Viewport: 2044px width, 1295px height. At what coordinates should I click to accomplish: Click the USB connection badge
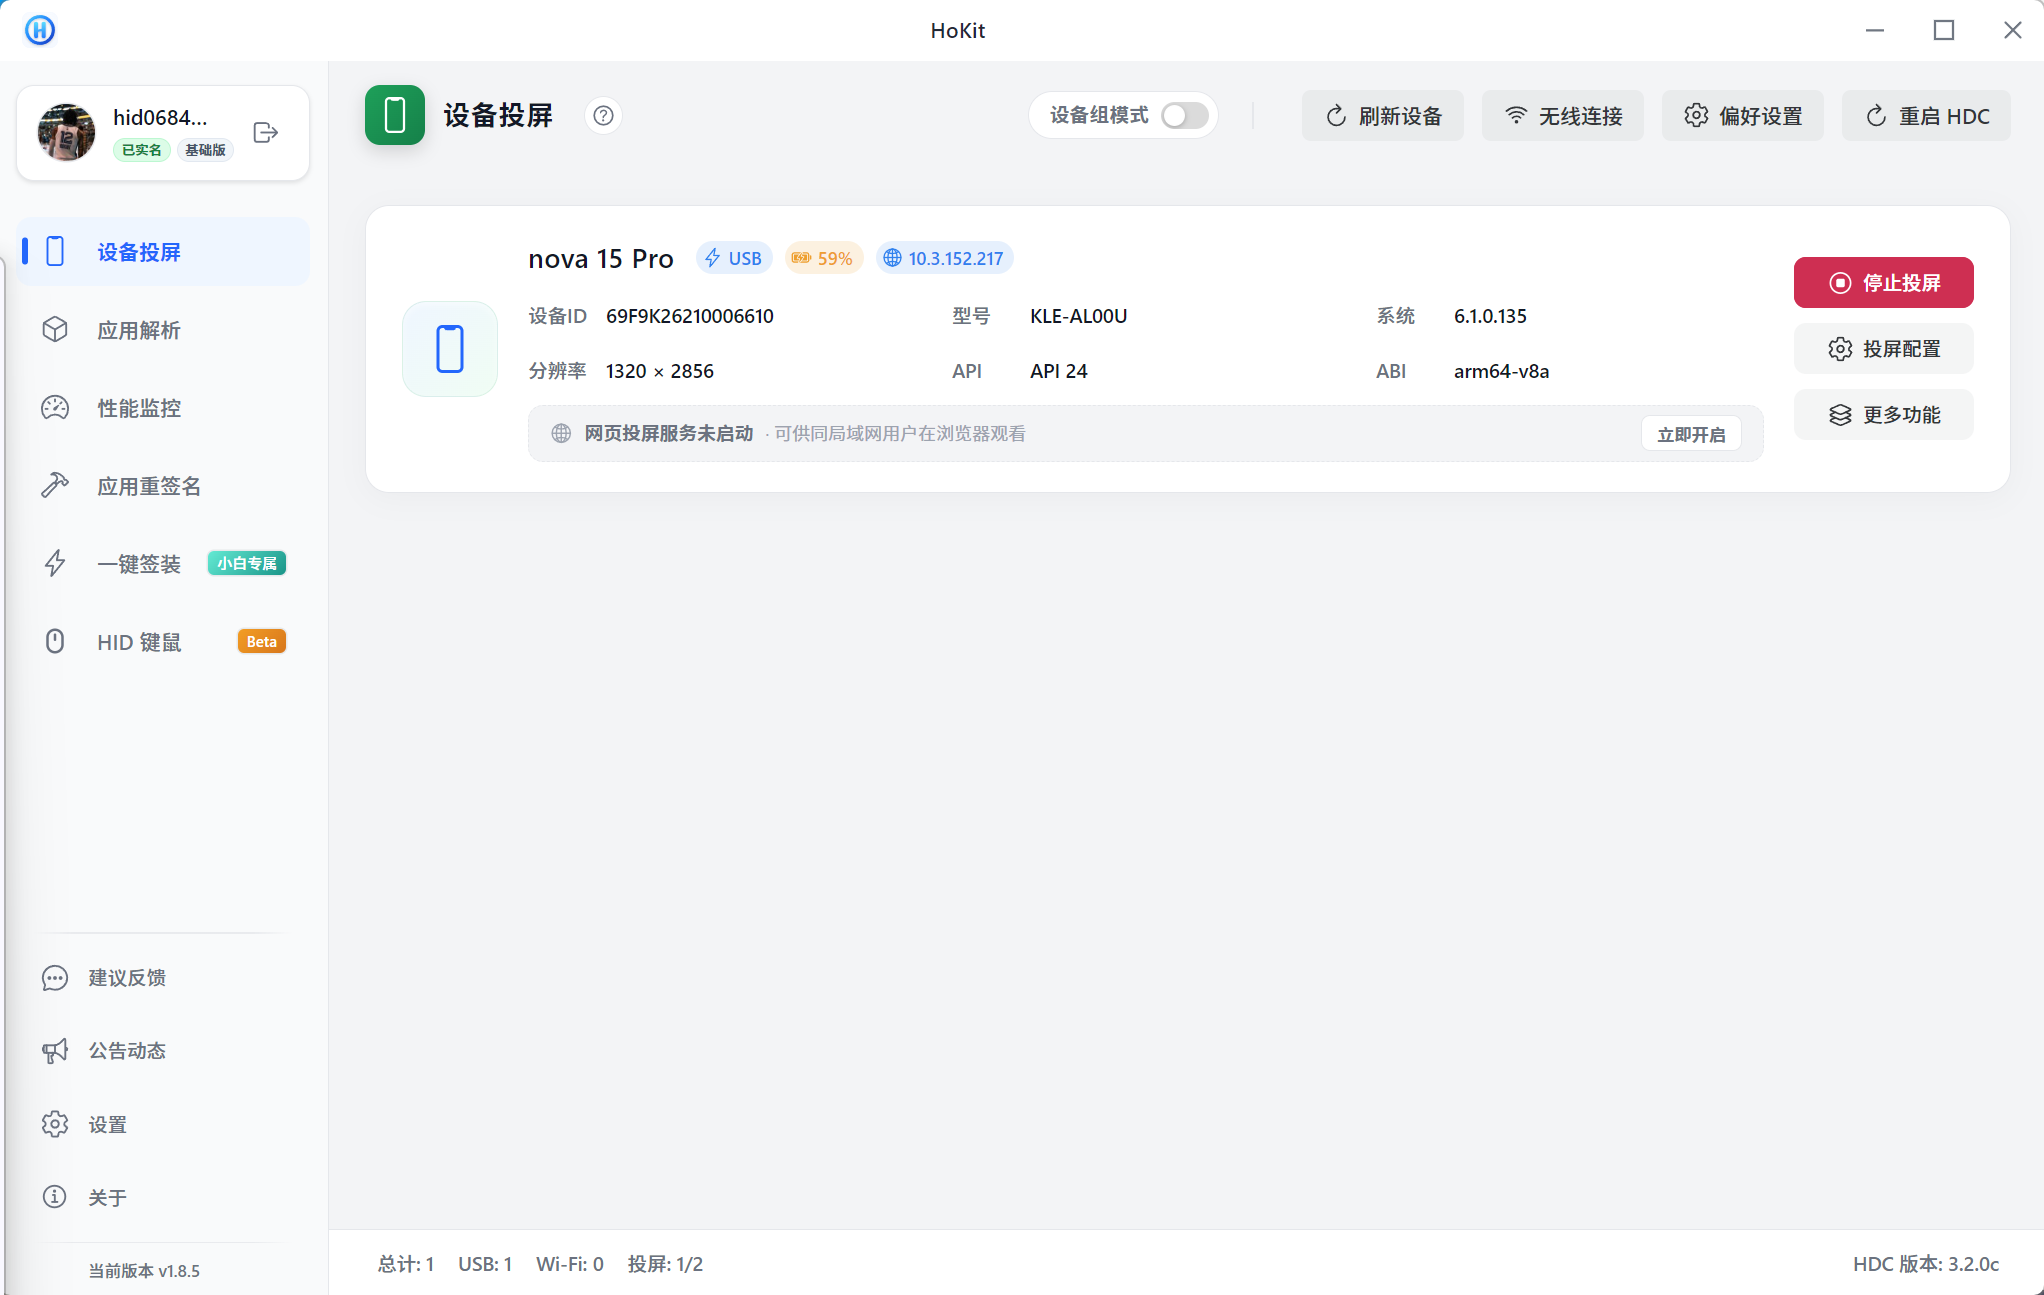[x=734, y=258]
